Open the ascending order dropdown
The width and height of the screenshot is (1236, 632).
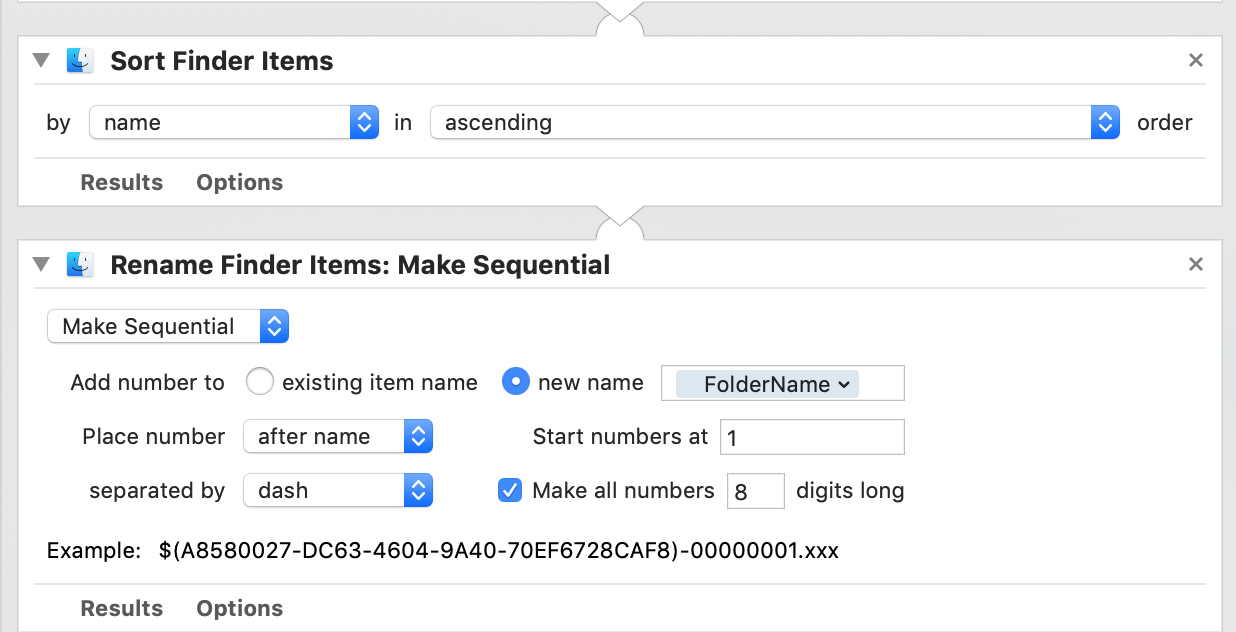pyautogui.click(x=774, y=123)
